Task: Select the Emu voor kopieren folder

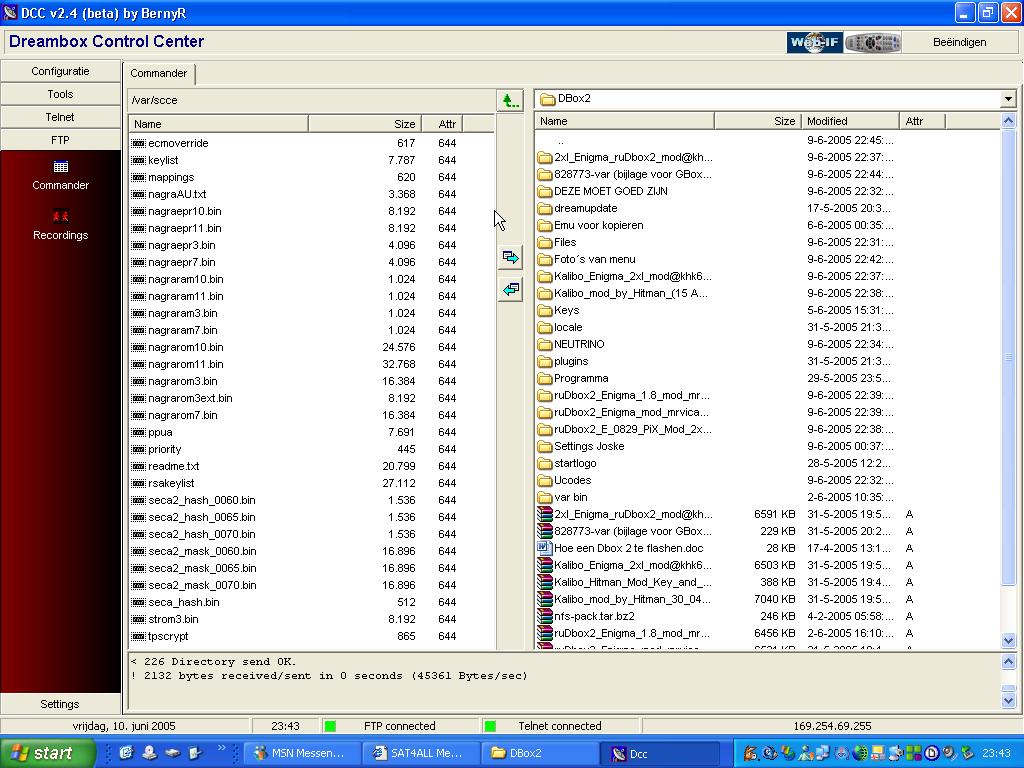Action: pos(768,225)
